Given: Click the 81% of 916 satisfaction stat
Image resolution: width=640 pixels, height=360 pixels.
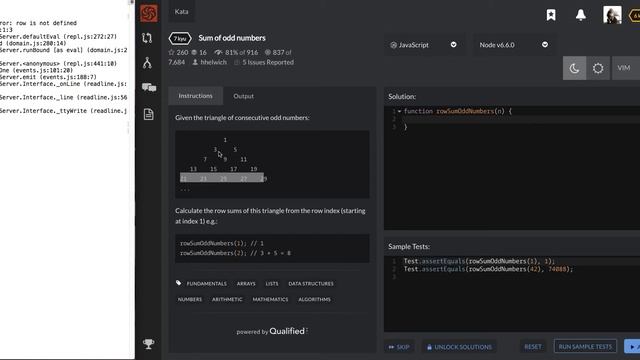Looking at the screenshot, I should click(x=236, y=52).
